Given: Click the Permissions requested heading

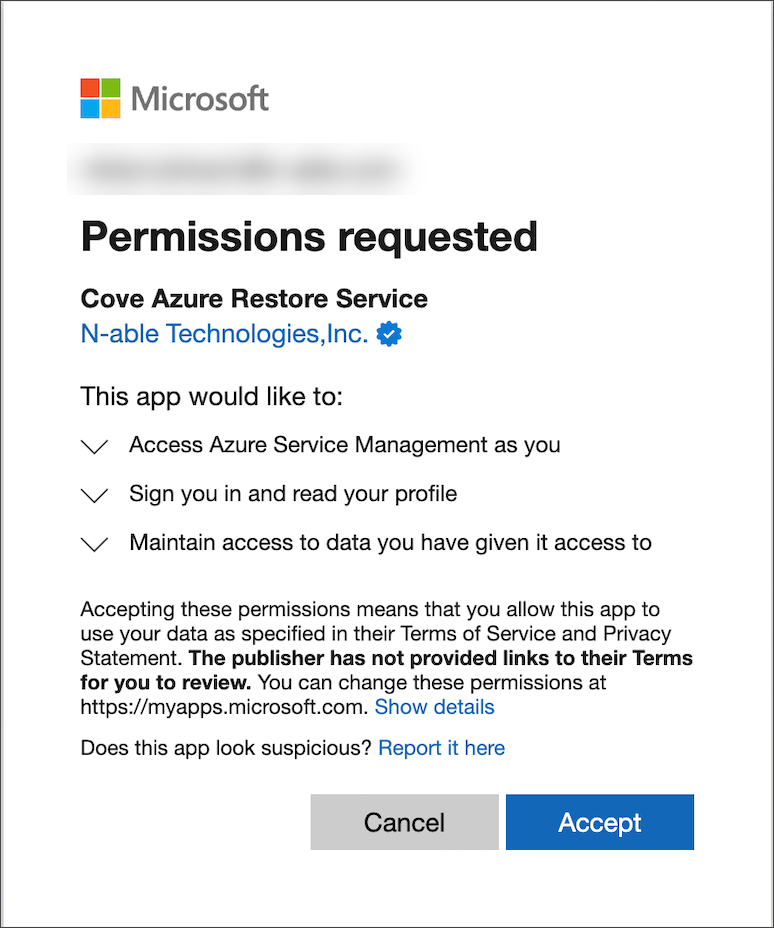Looking at the screenshot, I should click(x=309, y=237).
